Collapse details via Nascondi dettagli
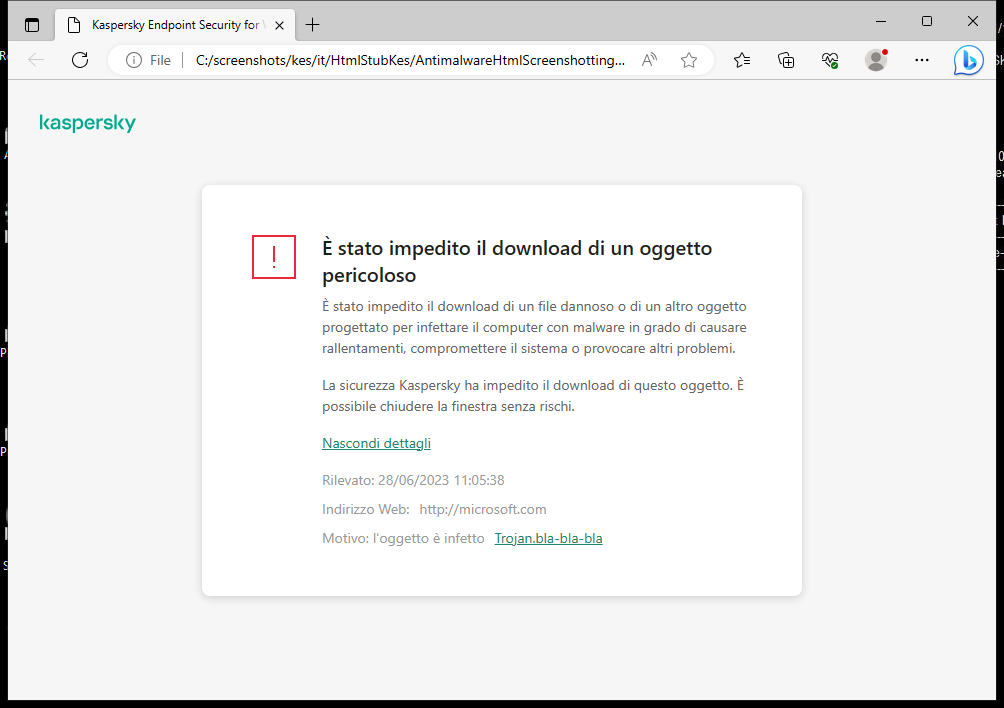1004x708 pixels. tap(376, 443)
